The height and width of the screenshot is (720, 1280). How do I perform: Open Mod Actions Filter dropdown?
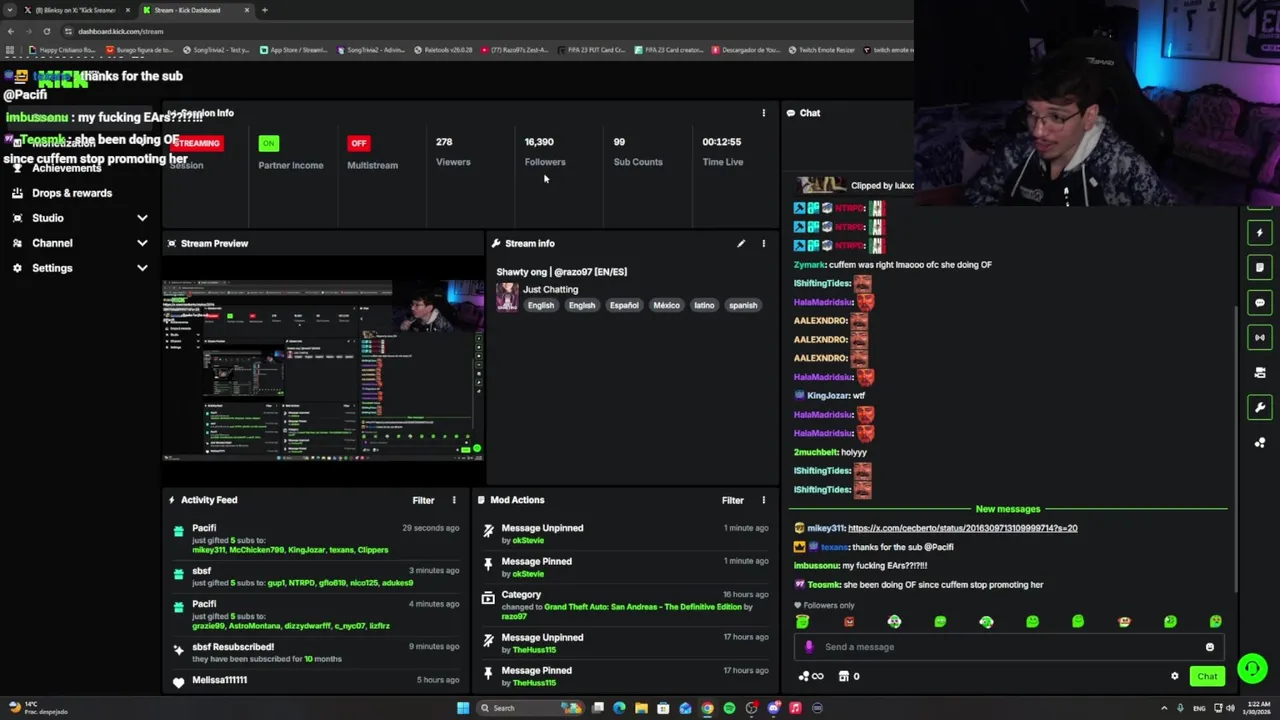click(x=733, y=500)
